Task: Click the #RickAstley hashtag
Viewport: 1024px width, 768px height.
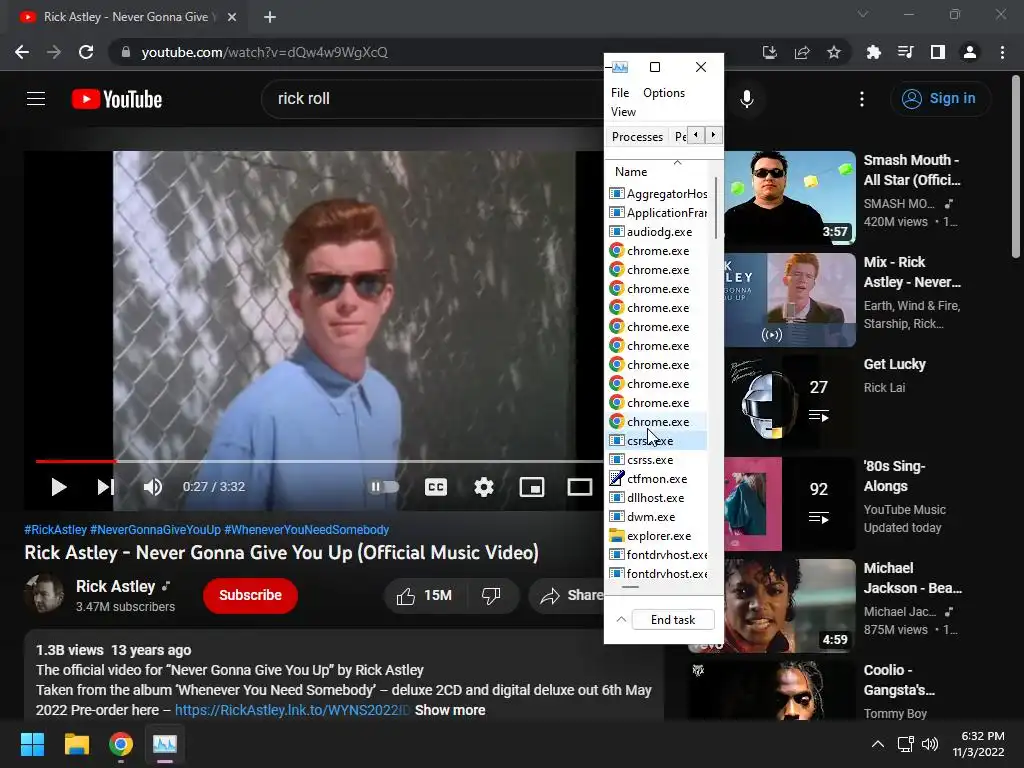Action: pos(56,530)
